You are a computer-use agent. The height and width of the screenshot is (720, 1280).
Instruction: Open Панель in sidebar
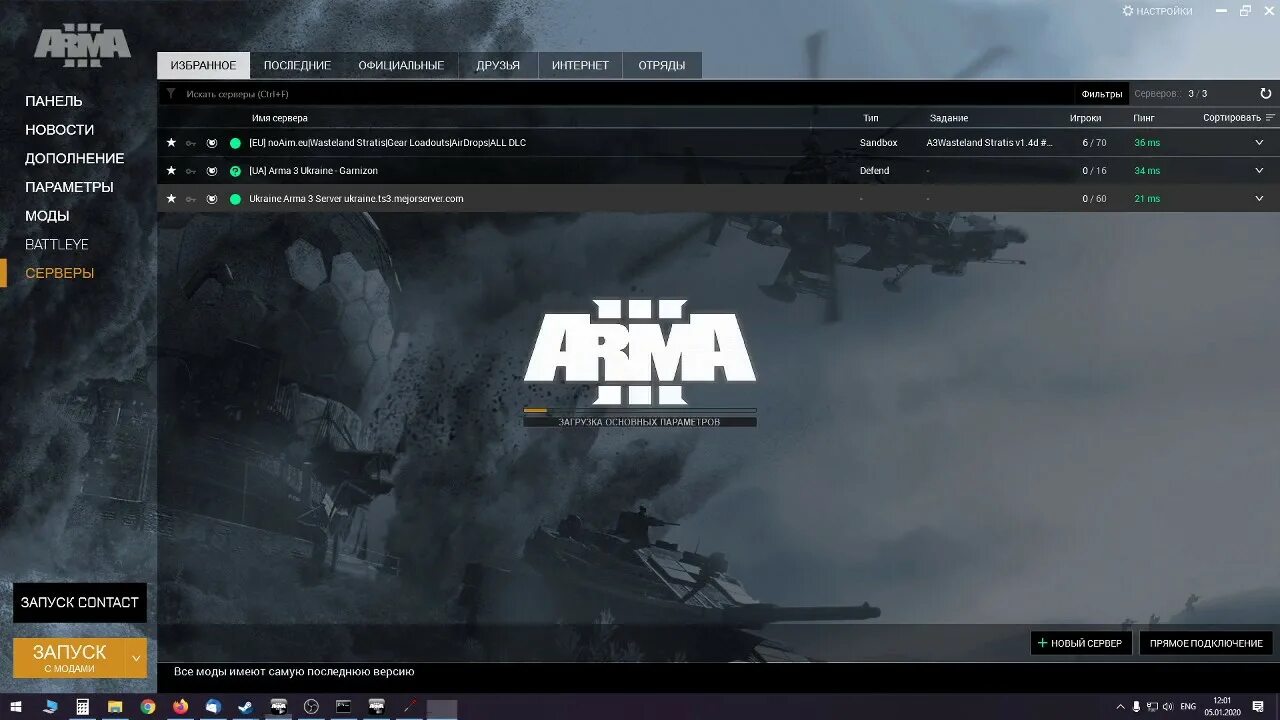click(54, 101)
